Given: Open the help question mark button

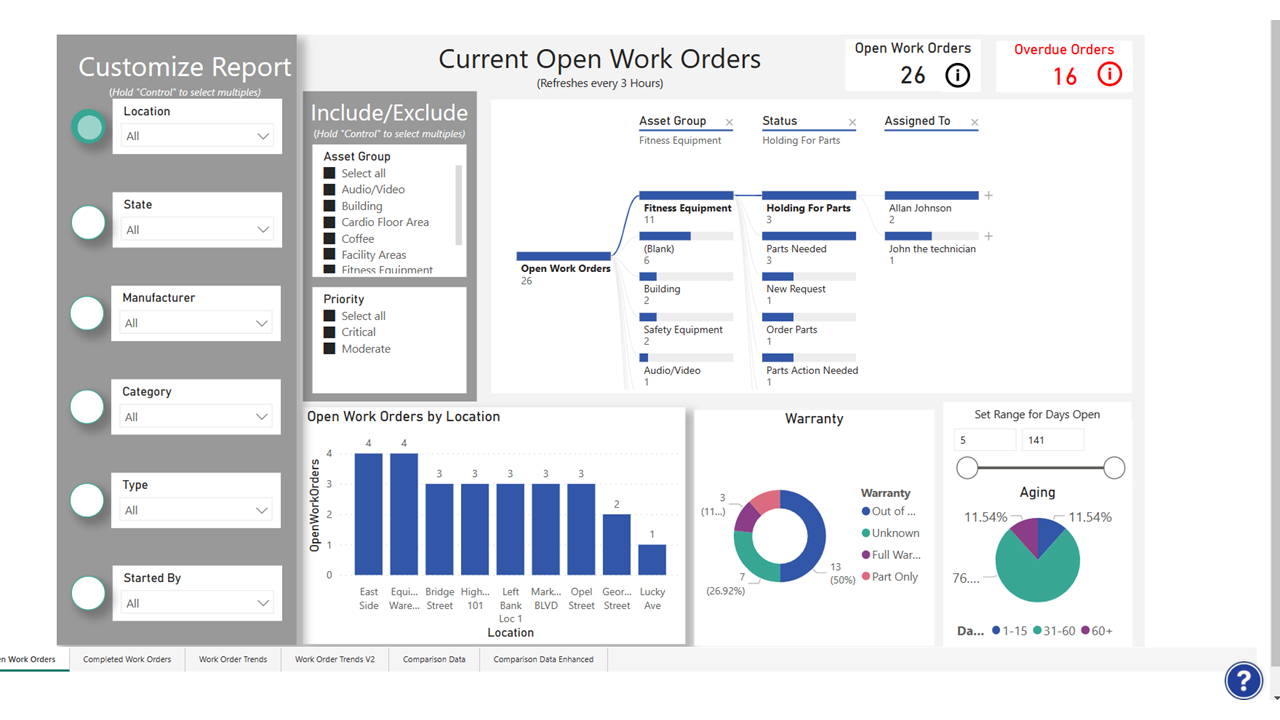Looking at the screenshot, I should (1244, 681).
